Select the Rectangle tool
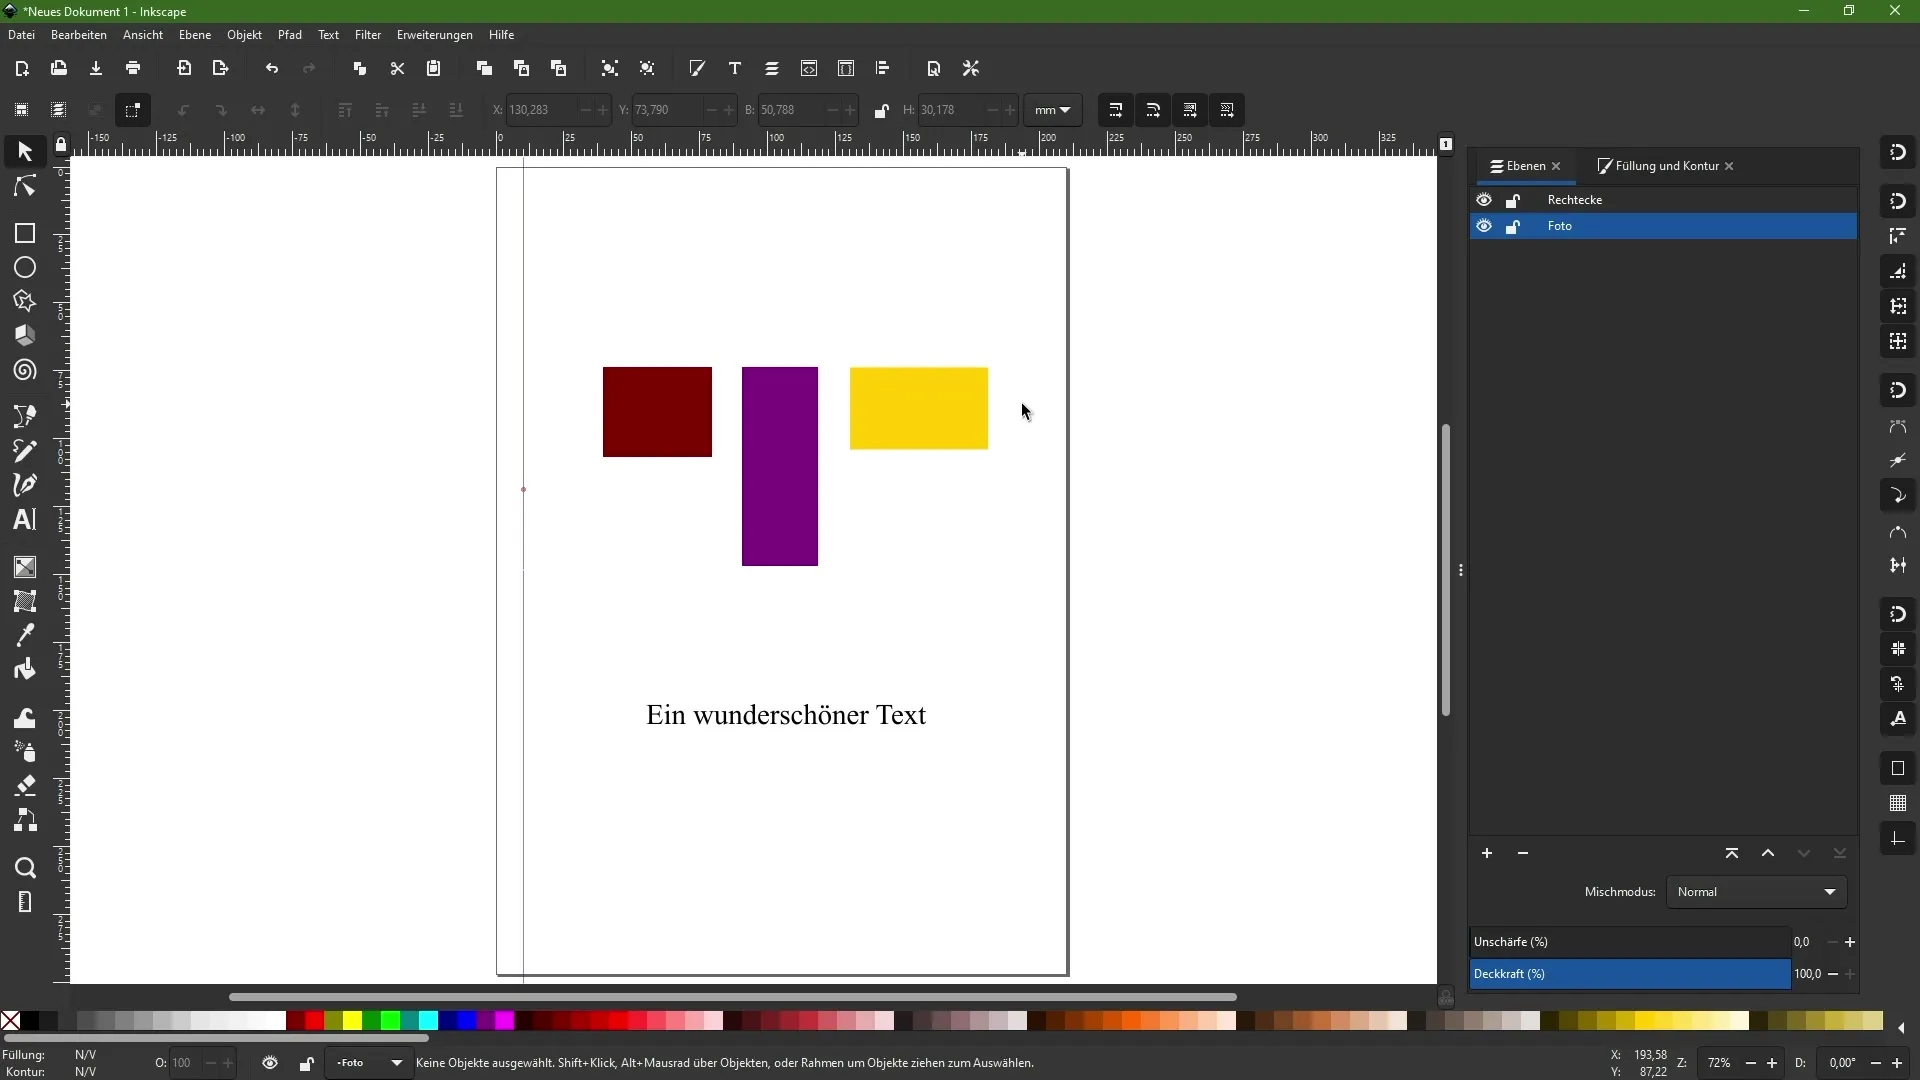Viewport: 1920px width, 1080px height. [x=25, y=233]
